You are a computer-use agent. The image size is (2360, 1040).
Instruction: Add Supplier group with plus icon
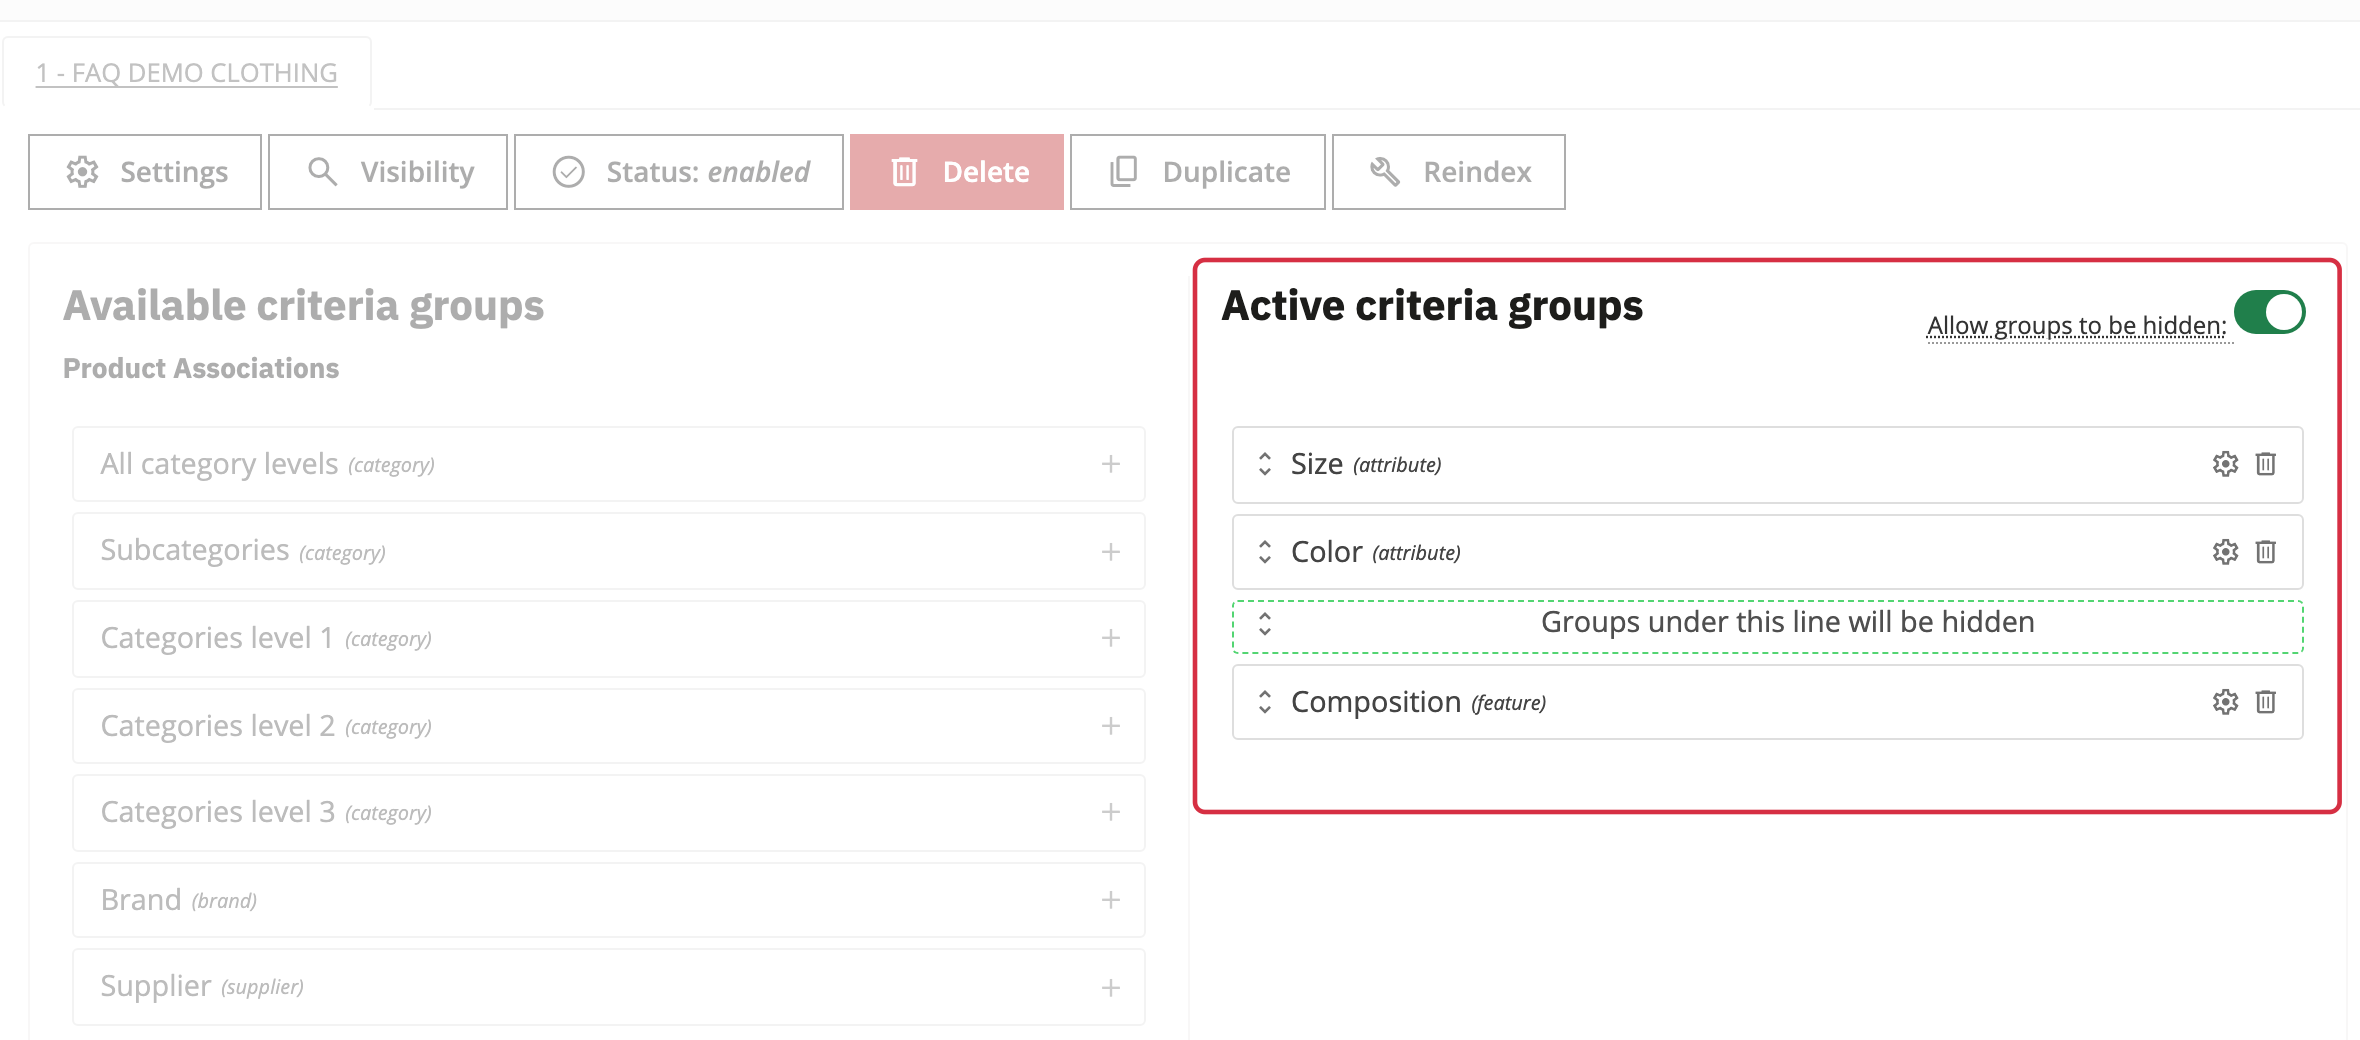pyautogui.click(x=1111, y=988)
